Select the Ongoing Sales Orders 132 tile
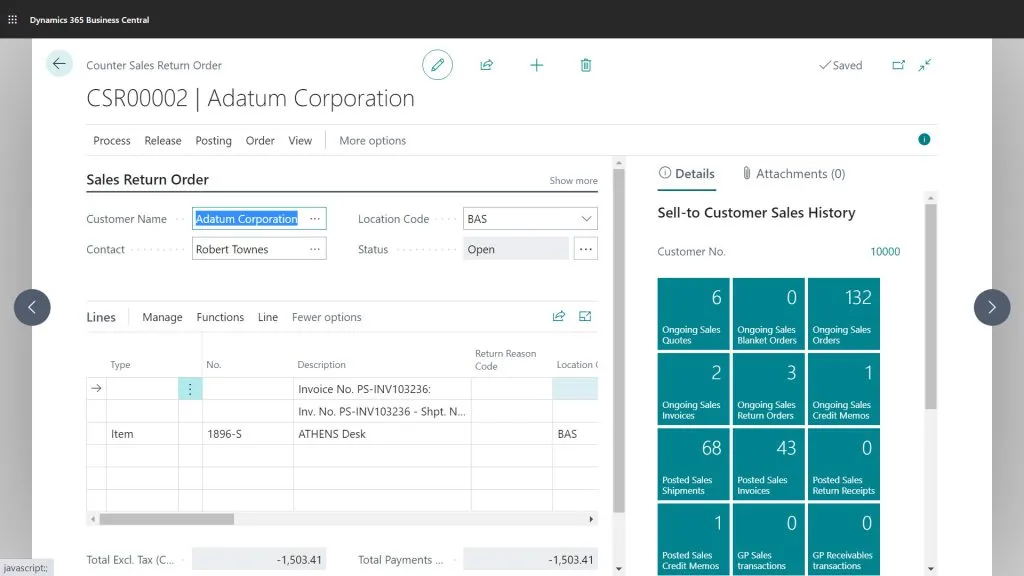 click(x=843, y=313)
